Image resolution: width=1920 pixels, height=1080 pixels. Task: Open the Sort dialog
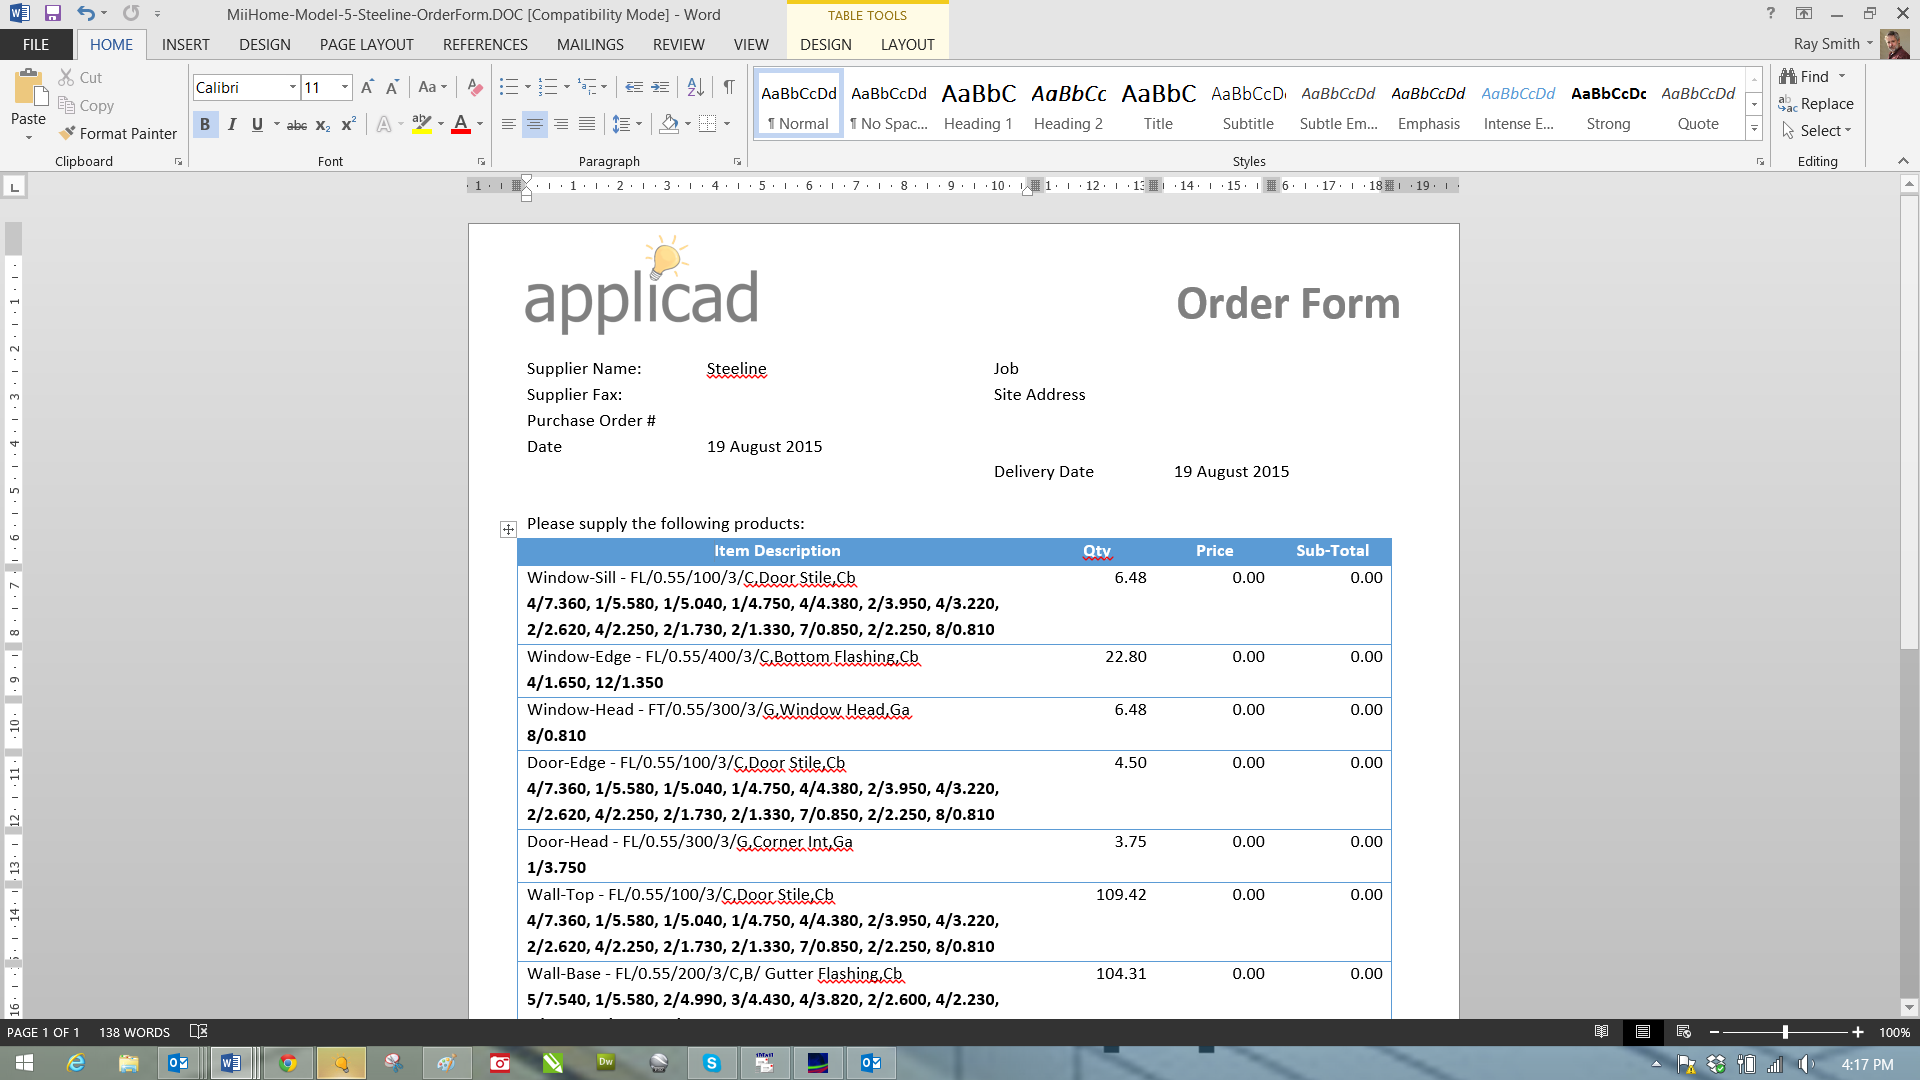point(694,87)
